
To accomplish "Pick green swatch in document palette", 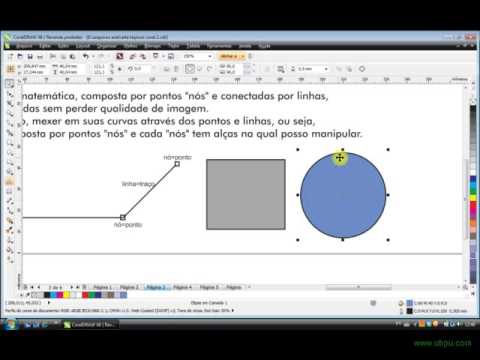I will point(92,295).
